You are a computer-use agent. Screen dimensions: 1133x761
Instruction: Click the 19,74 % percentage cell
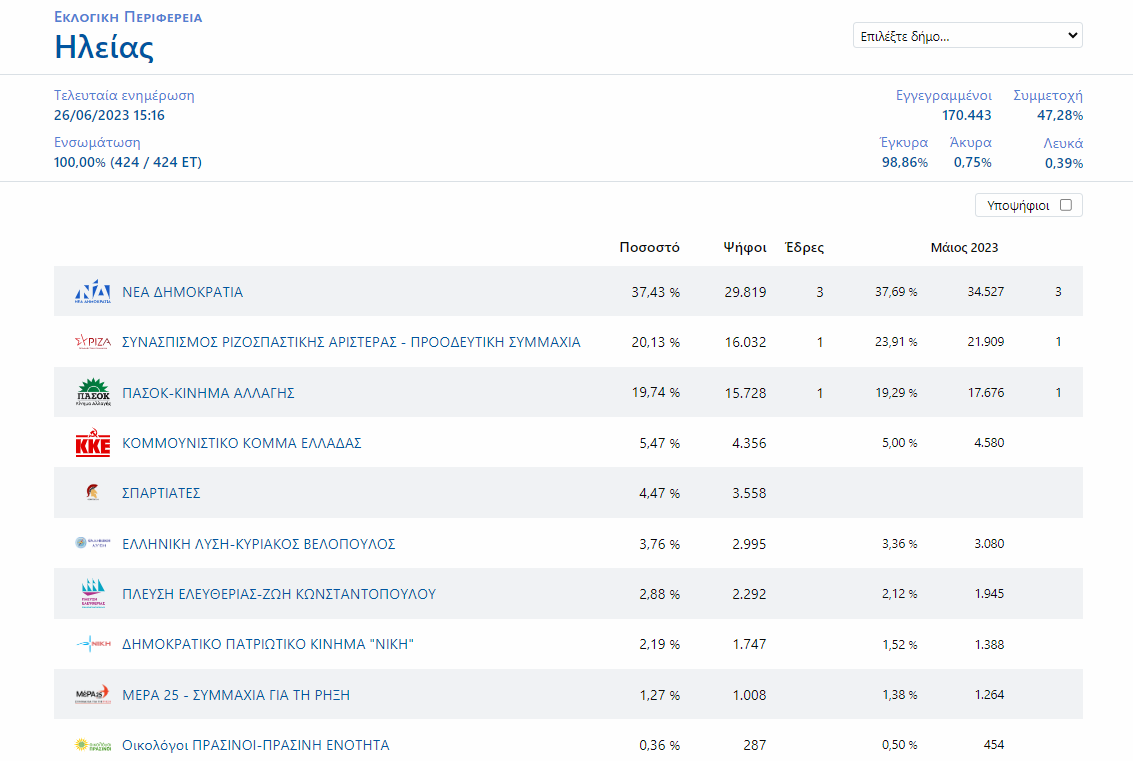[x=655, y=392]
